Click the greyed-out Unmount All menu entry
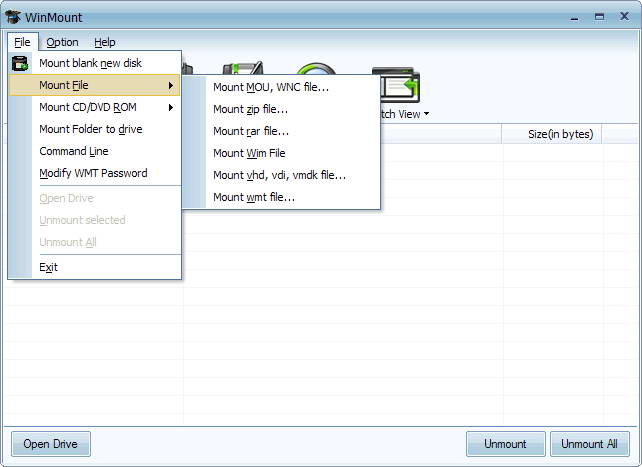This screenshot has width=642, height=467. (95, 242)
